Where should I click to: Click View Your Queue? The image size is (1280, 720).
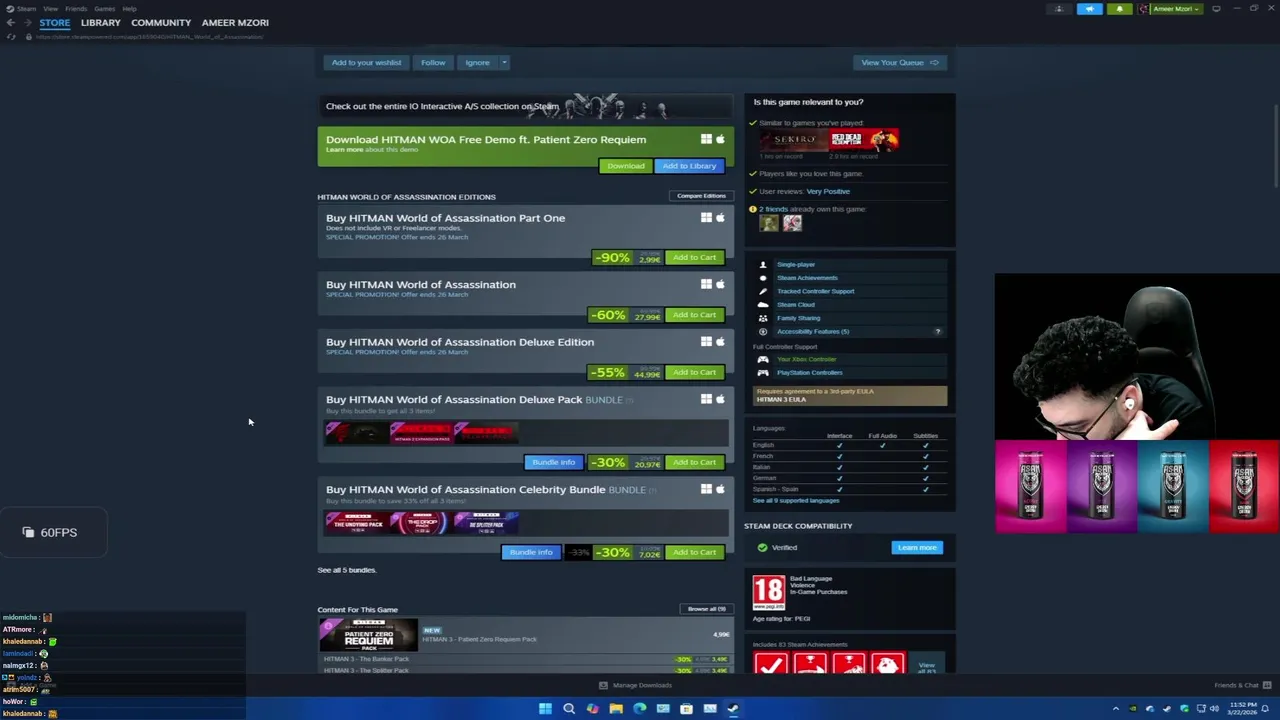(x=899, y=62)
